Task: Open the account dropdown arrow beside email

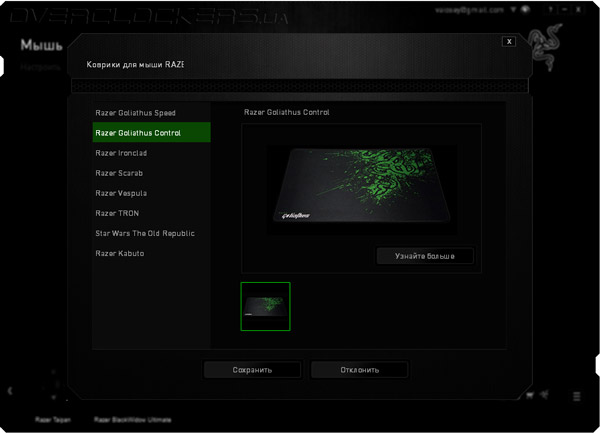Action: coord(513,10)
